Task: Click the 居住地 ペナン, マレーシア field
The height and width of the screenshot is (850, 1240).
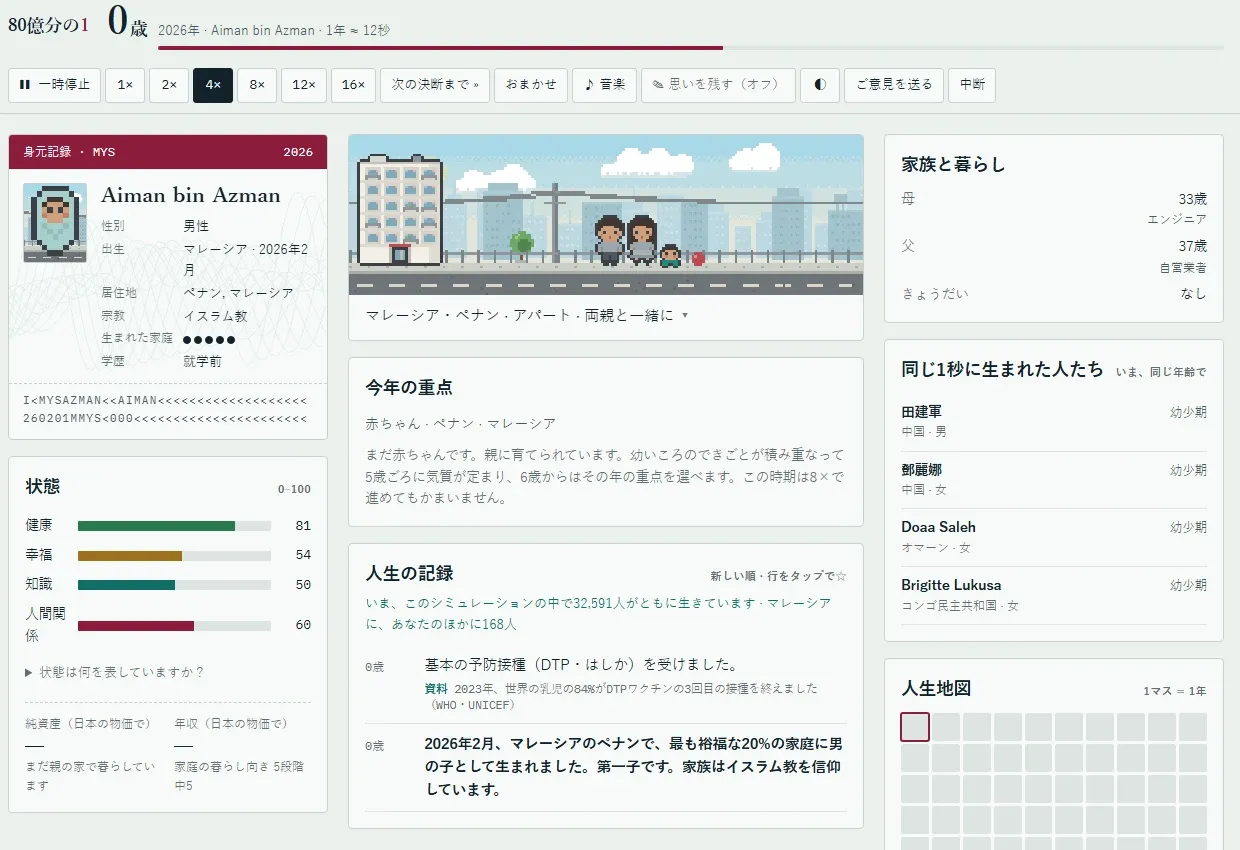Action: [x=198, y=293]
